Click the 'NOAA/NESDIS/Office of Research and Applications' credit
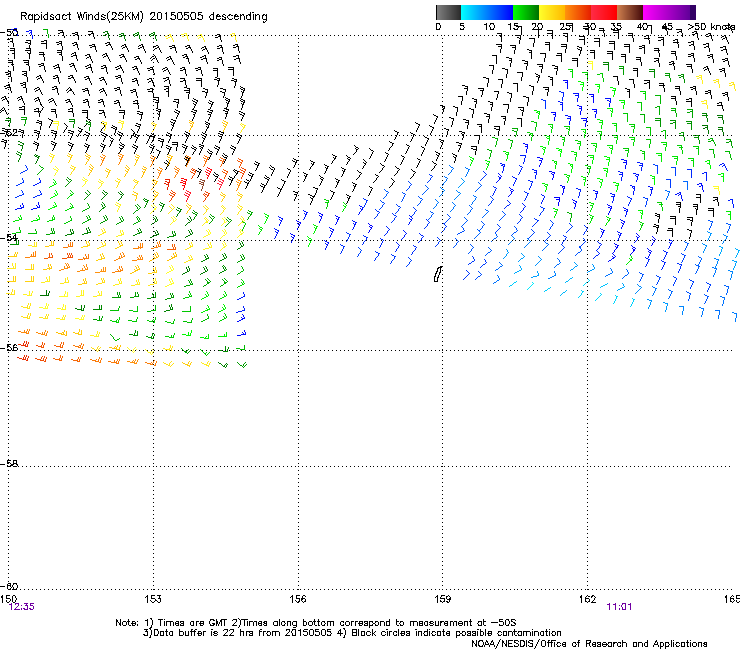The width and height of the screenshot is (740, 650). 589,644
